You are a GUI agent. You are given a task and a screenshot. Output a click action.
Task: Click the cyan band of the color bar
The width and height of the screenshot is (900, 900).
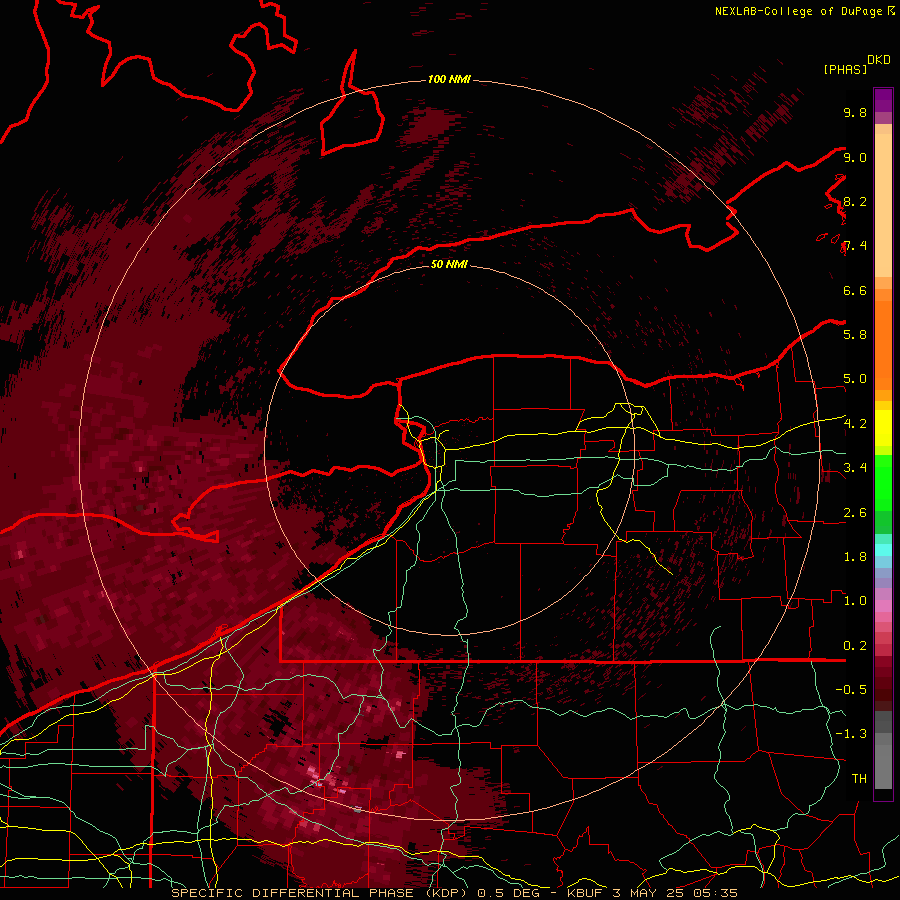(883, 550)
